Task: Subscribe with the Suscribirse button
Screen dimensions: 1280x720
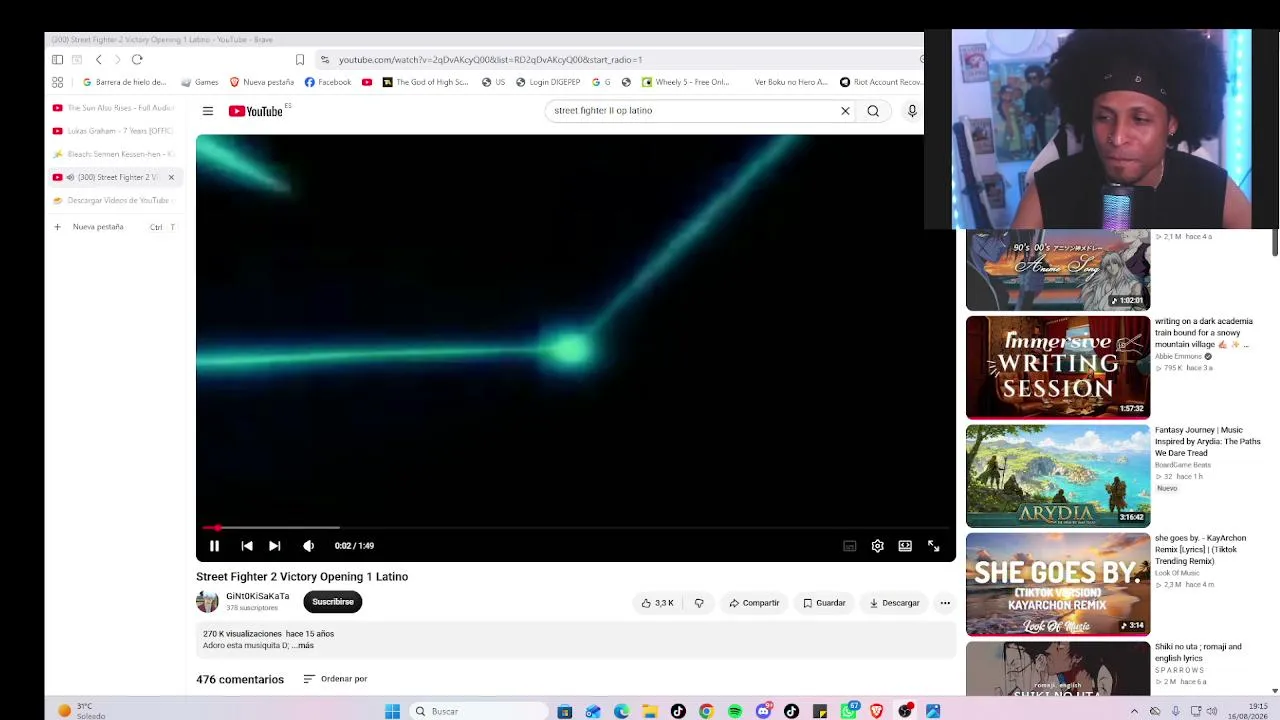Action: point(333,602)
